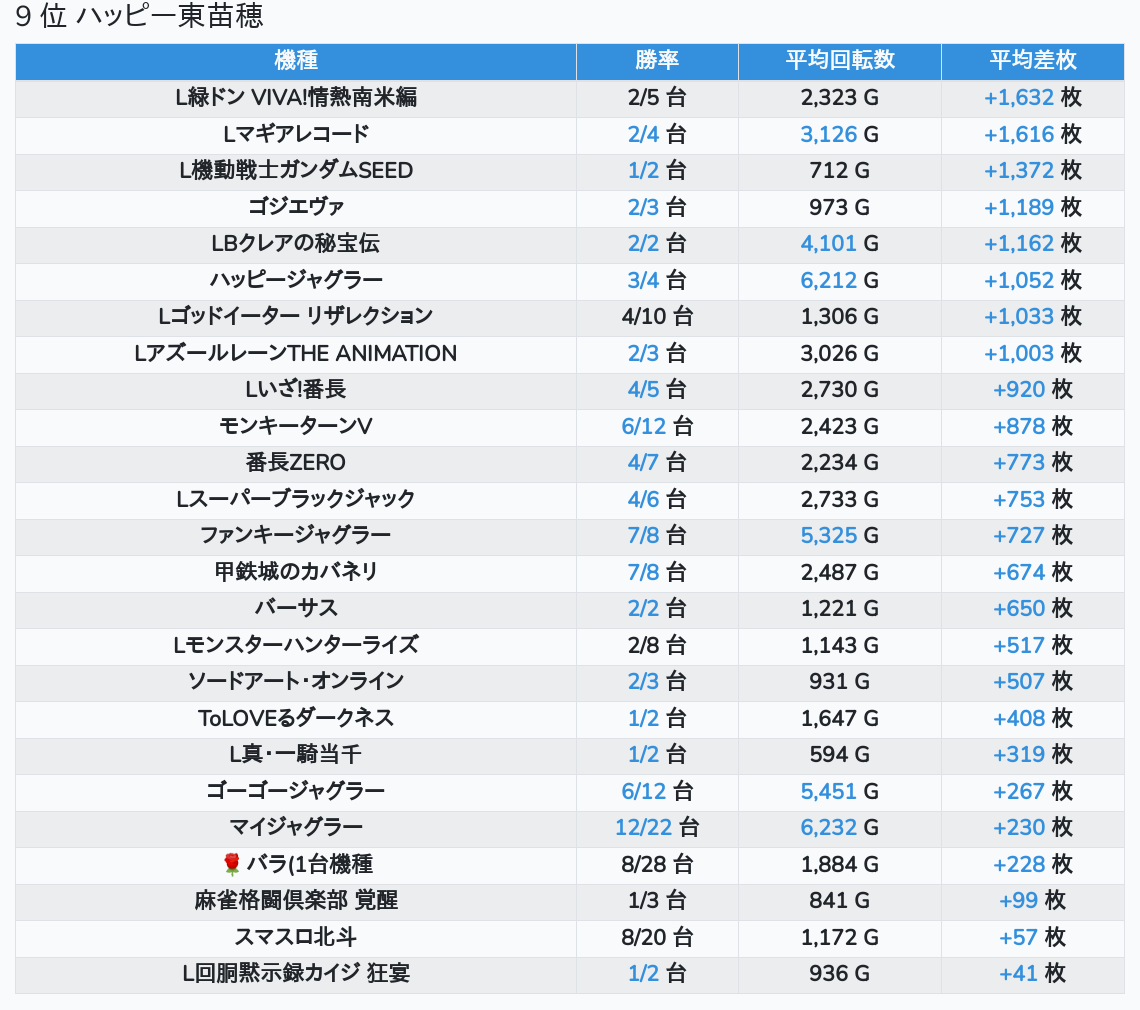Select difference +1,632 枚 value
Image resolution: width=1140 pixels, height=1010 pixels.
(x=1032, y=97)
